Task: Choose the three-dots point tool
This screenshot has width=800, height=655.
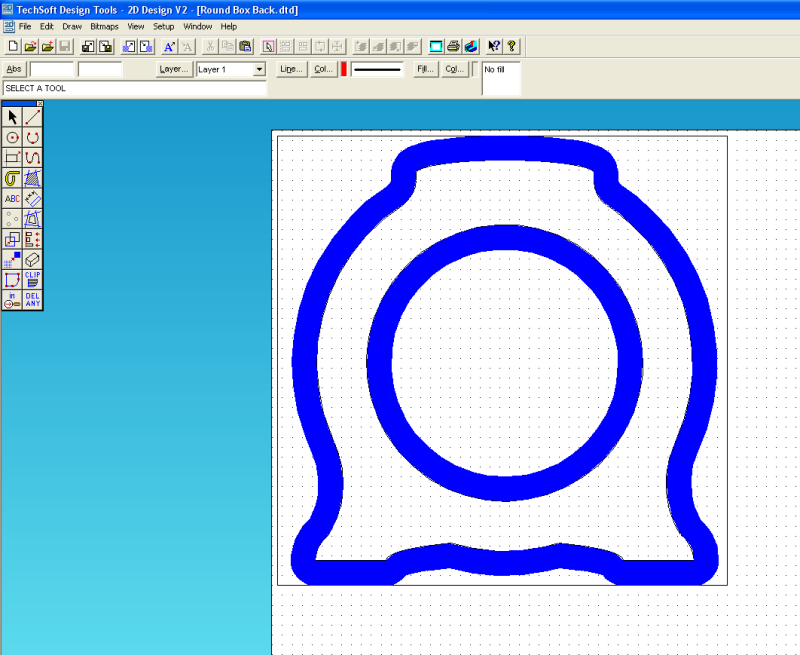Action: (x=12, y=219)
